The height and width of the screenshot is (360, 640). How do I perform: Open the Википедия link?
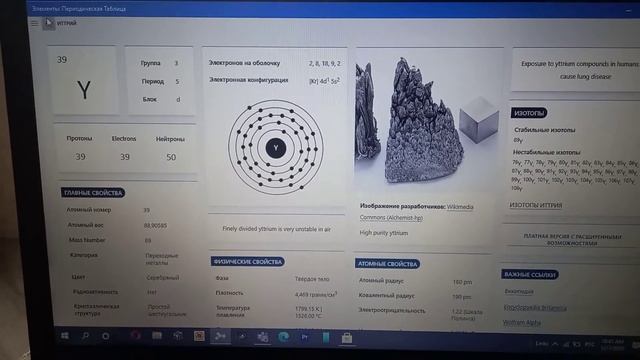coord(519,291)
